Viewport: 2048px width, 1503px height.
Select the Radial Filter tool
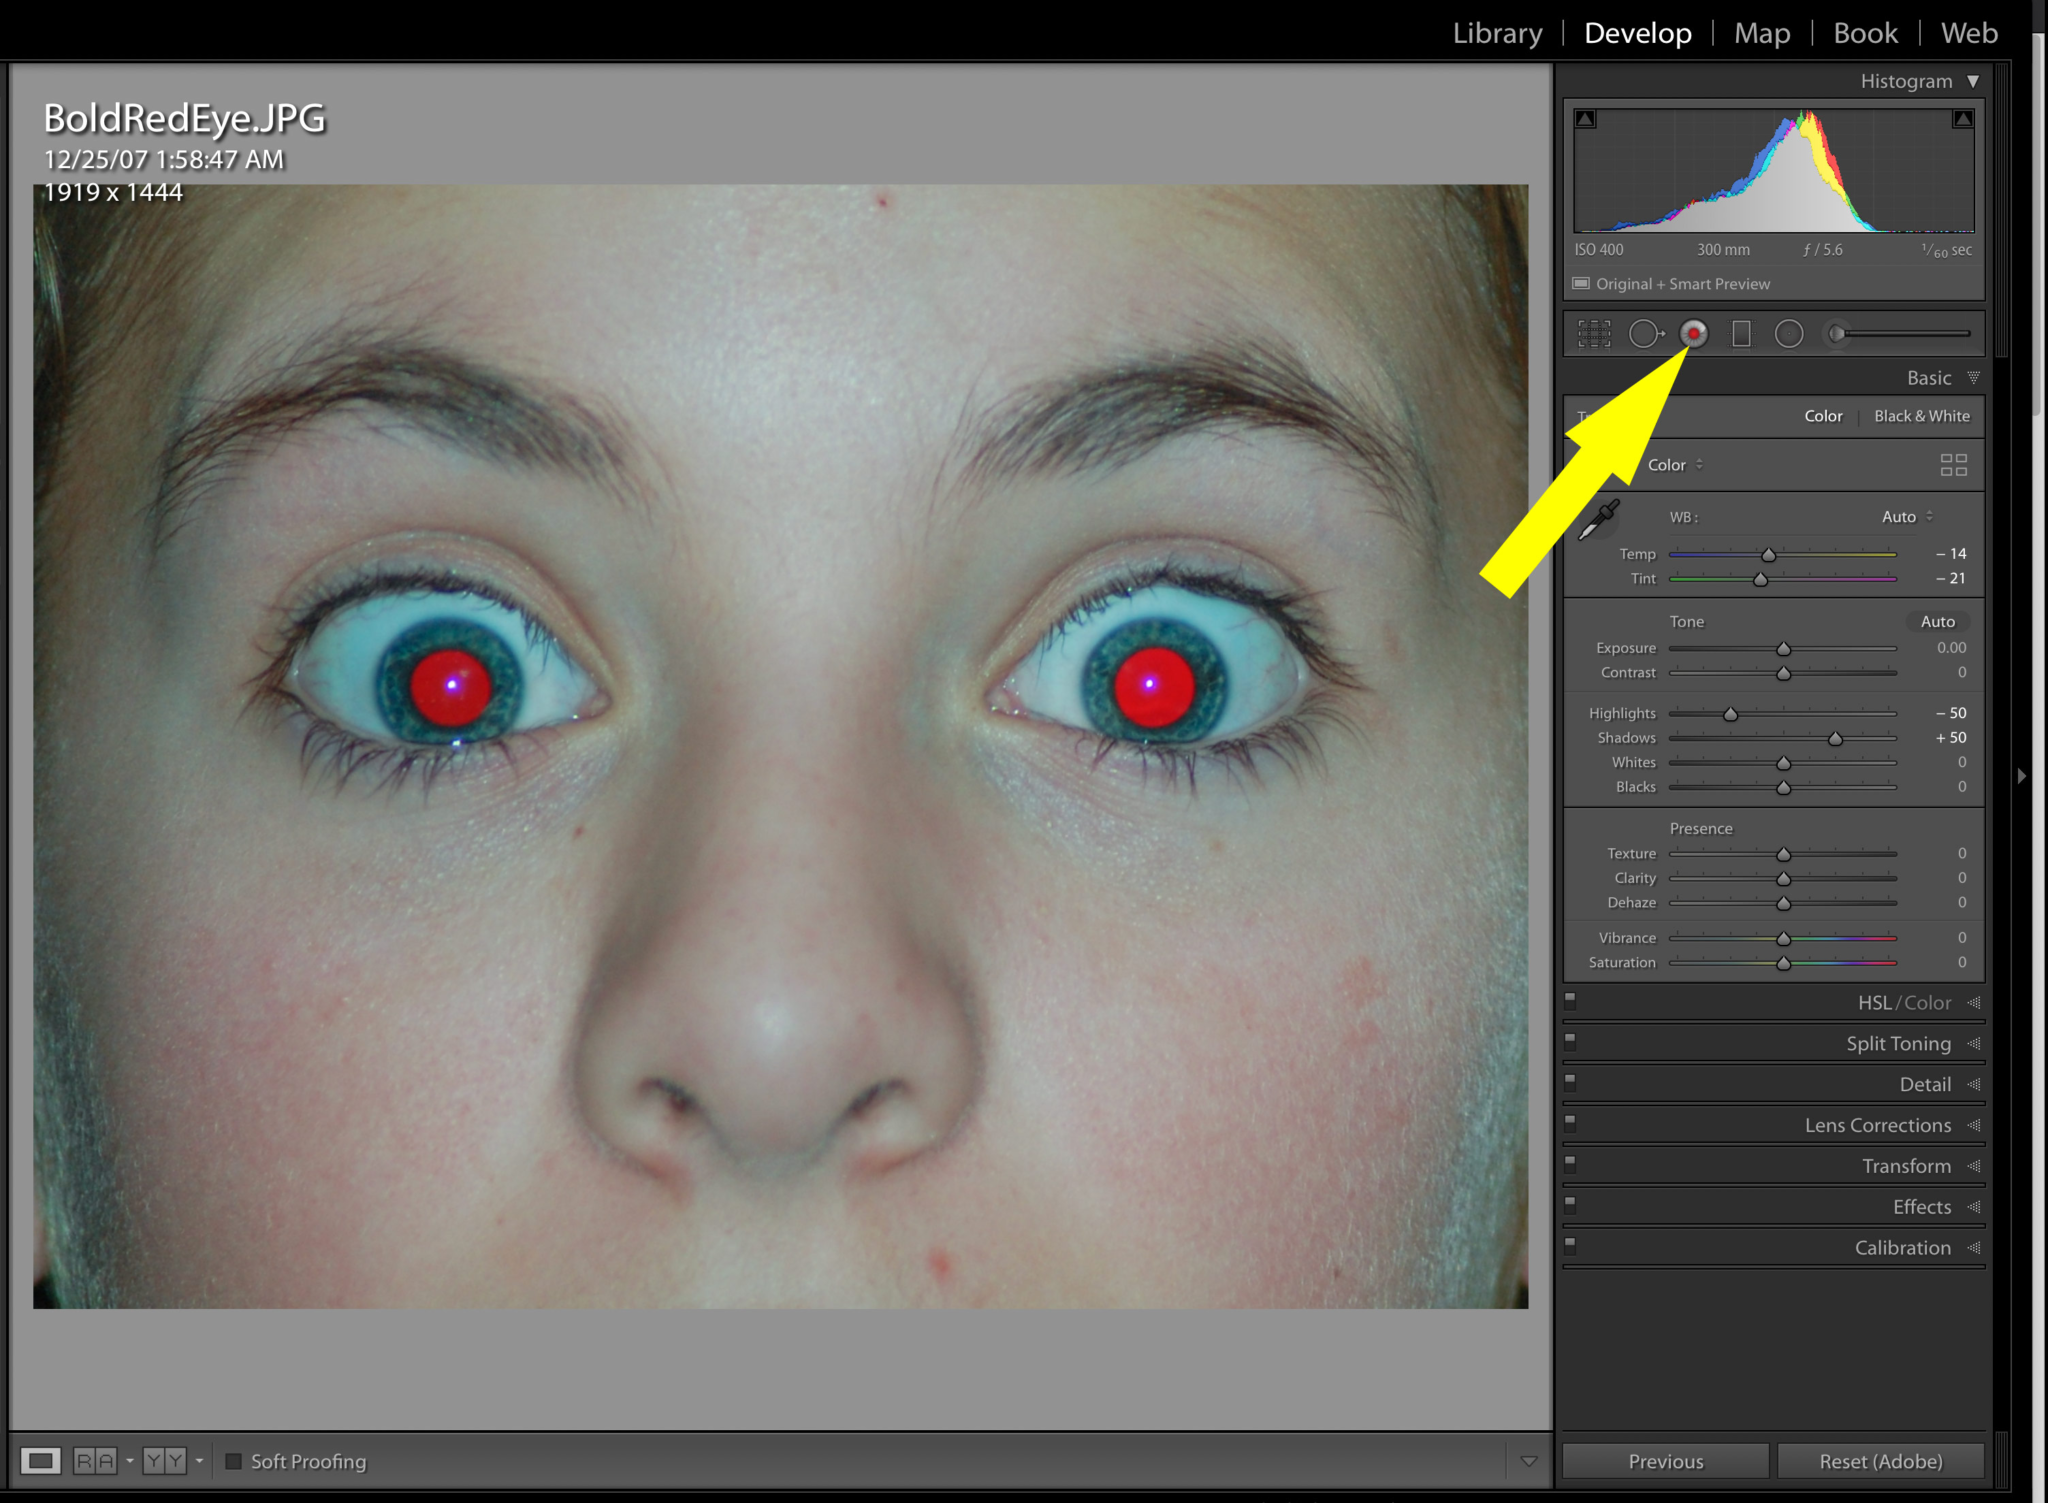[1788, 334]
